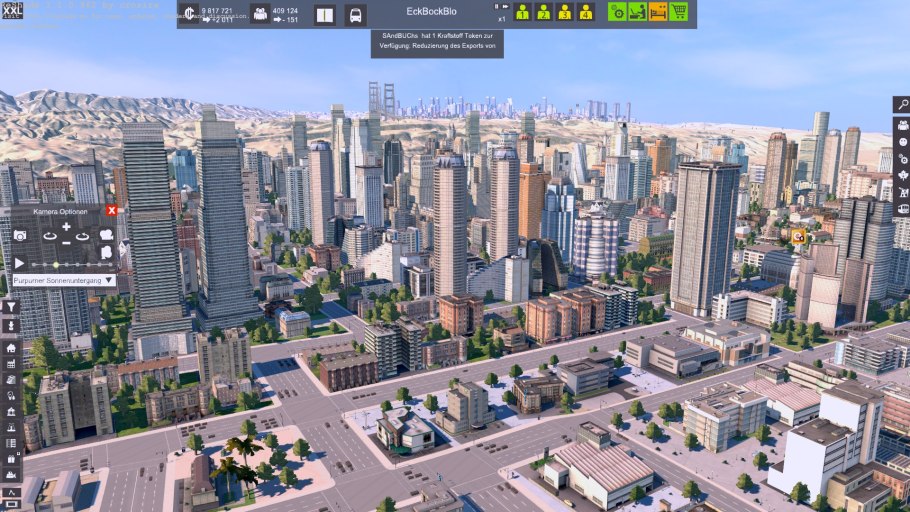Select yellow citizen class tab 4
Image resolution: width=910 pixels, height=512 pixels.
tap(586, 13)
